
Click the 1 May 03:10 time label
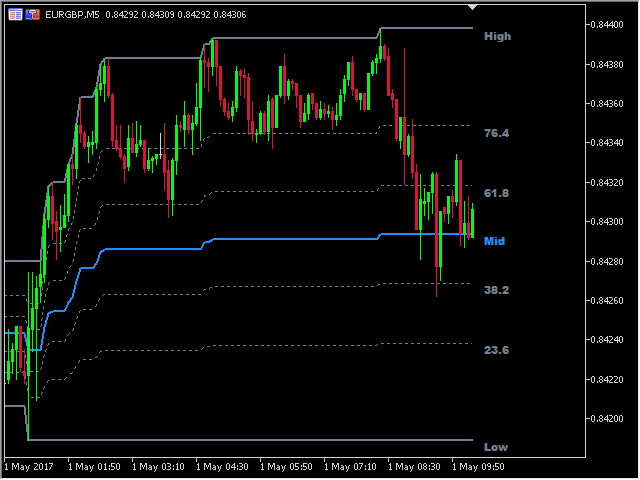[158, 467]
